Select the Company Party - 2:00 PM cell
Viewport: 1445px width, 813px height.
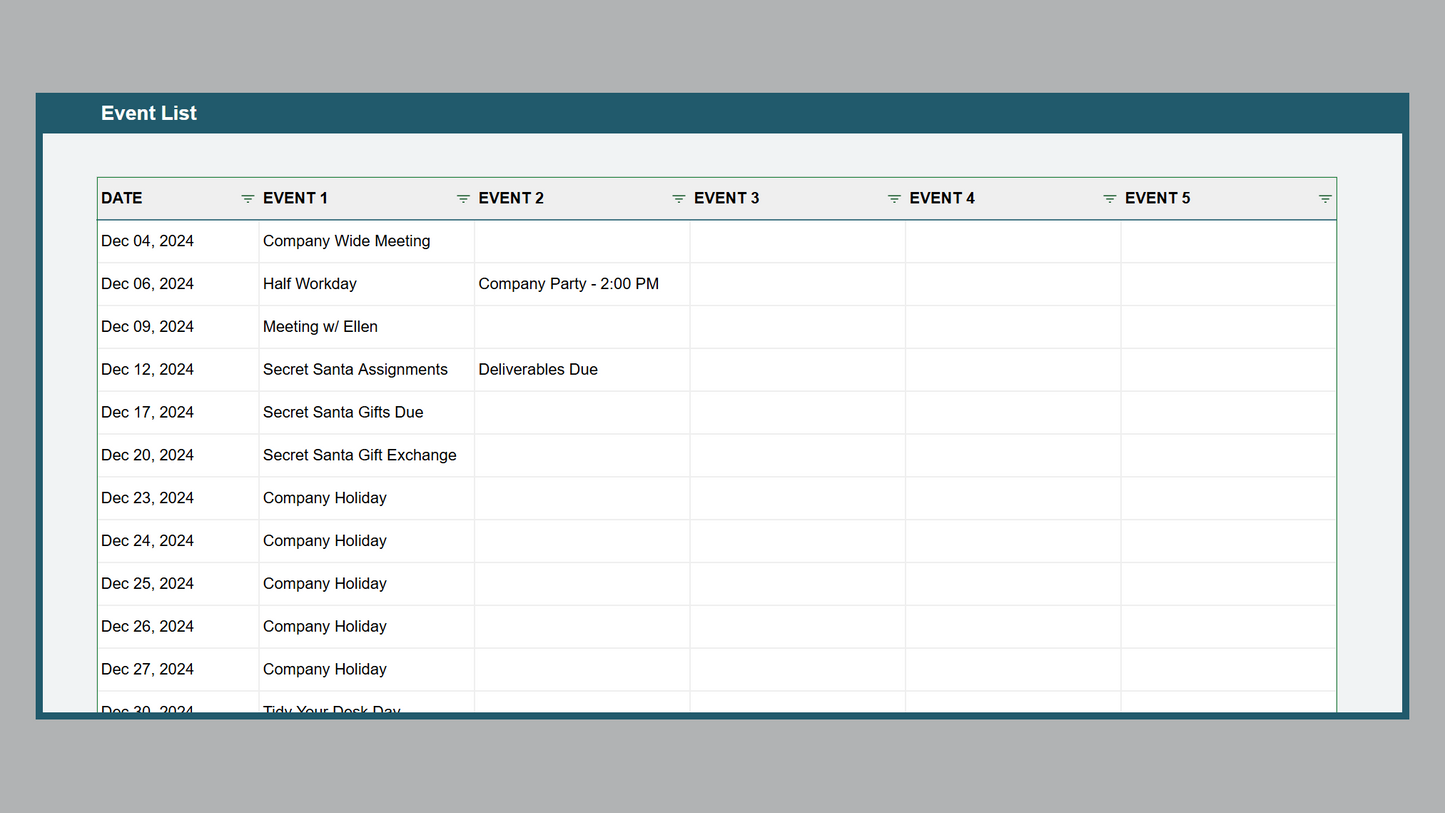click(568, 284)
